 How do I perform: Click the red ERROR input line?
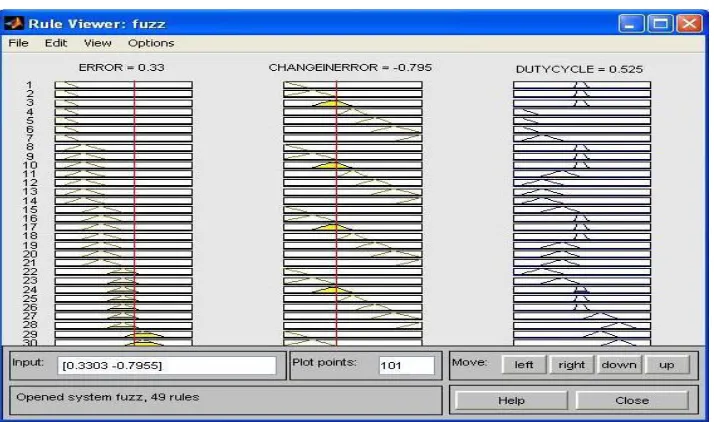(134, 213)
